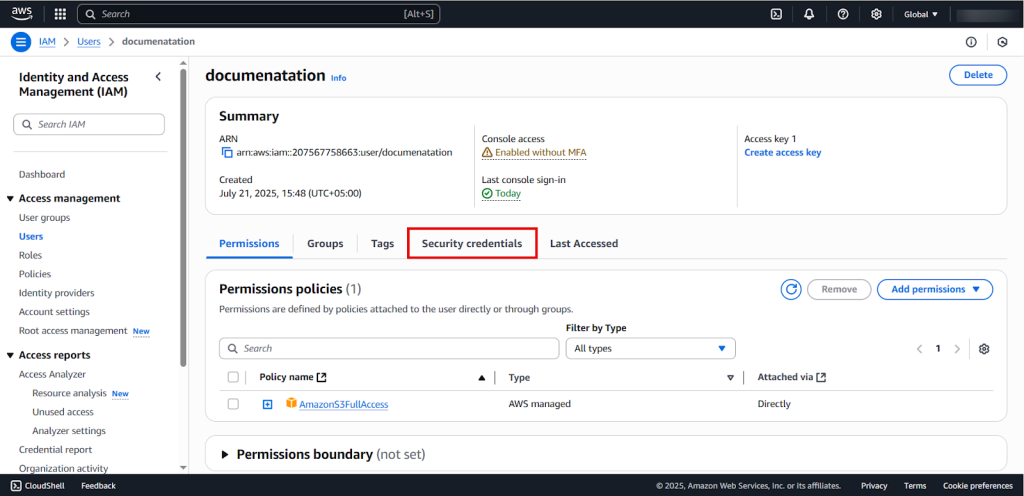Viewport: 1024px width, 496px height.
Task: Click the IAM breadcrumb link
Action: (47, 41)
